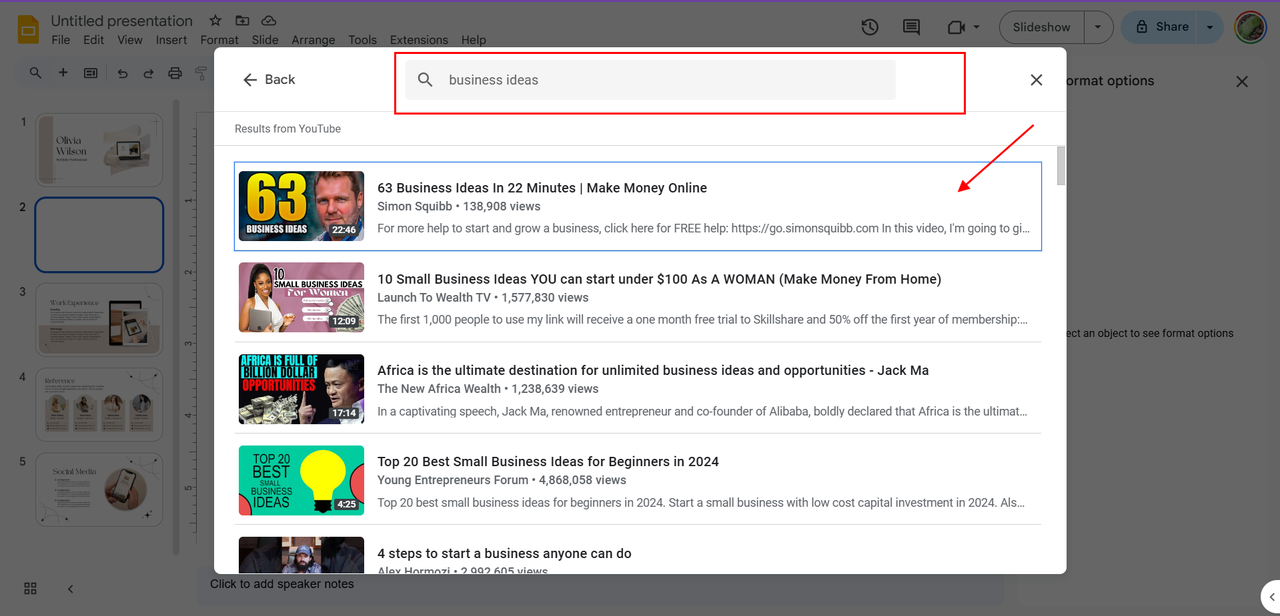Select the Jack Ma Africa video thumbnail
The width and height of the screenshot is (1280, 616).
click(301, 389)
